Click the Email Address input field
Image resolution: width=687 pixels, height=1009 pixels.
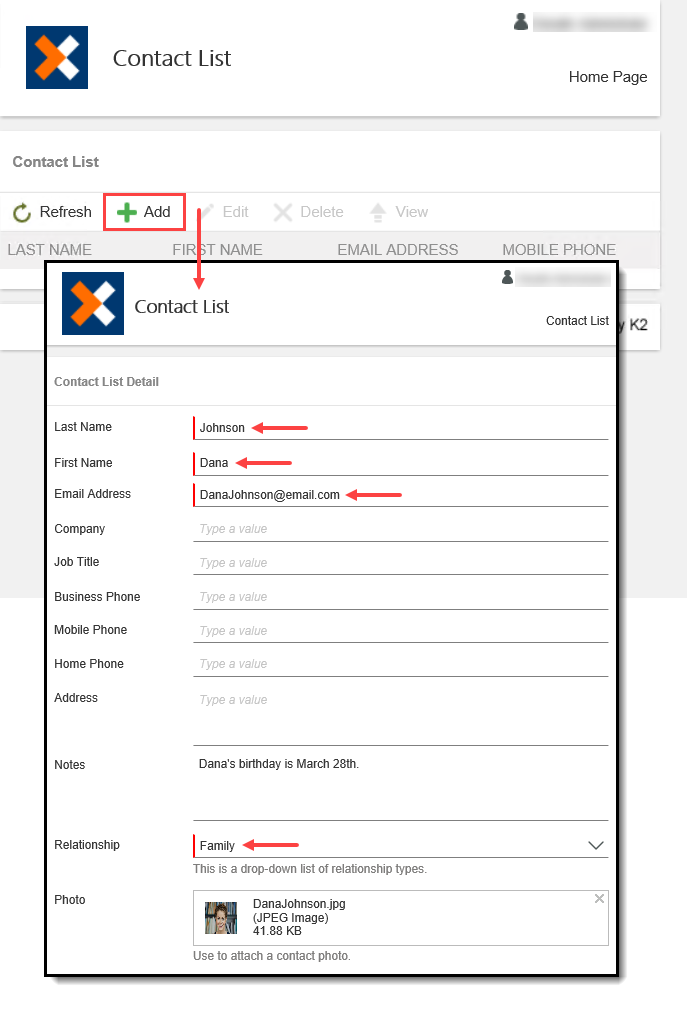401,495
